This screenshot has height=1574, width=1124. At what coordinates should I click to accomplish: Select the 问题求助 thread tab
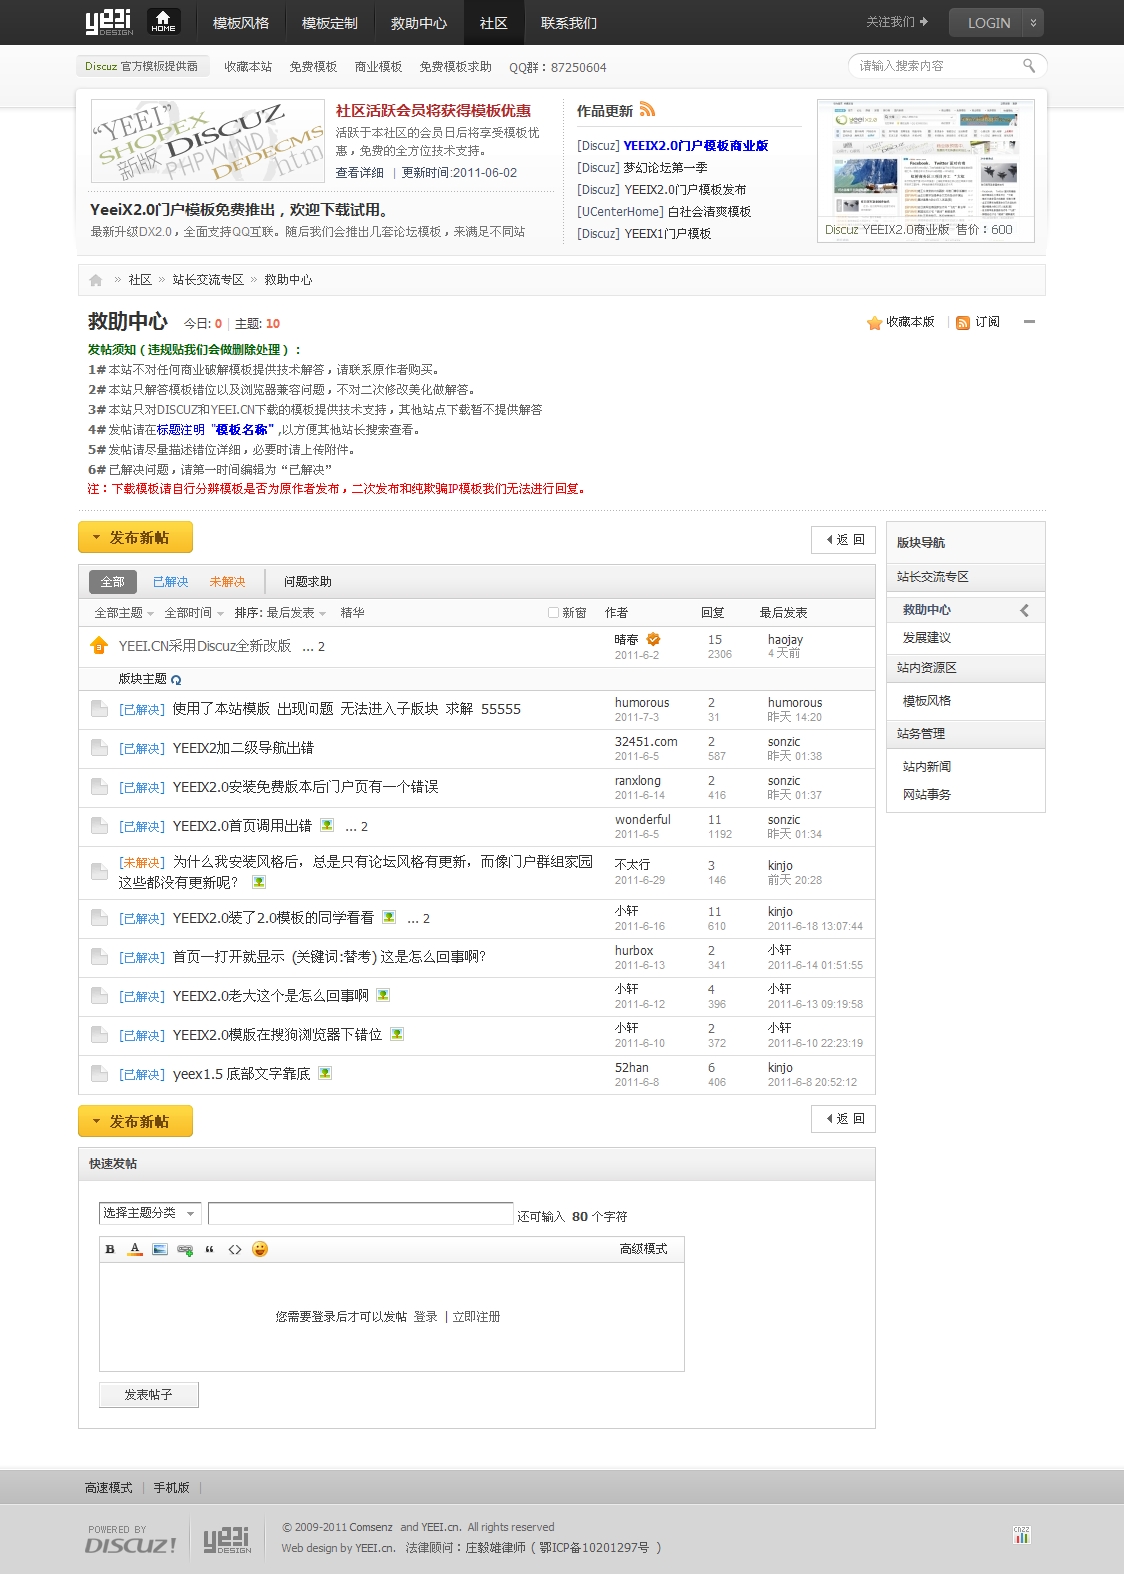[x=307, y=582]
